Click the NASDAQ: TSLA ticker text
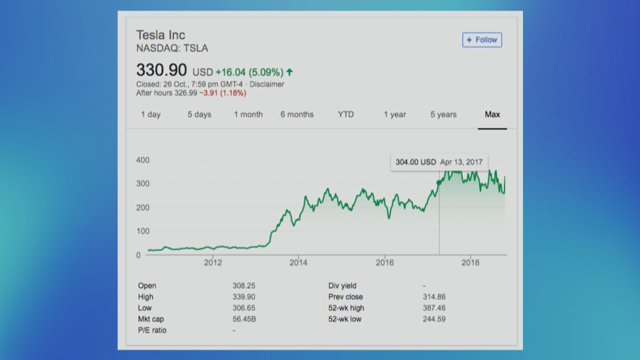This screenshot has height=360, width=640. pos(172,49)
